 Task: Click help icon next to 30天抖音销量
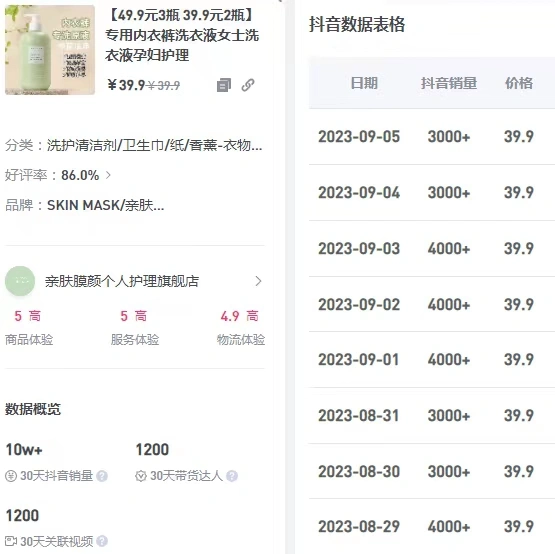click(102, 476)
